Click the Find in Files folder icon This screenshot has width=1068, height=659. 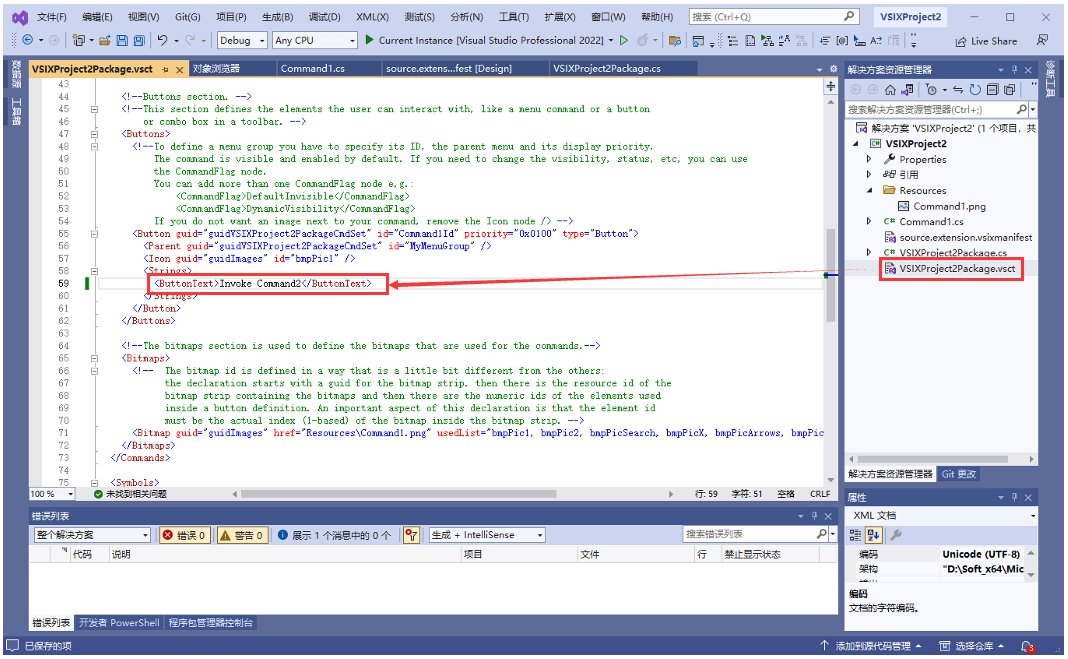pyautogui.click(x=675, y=41)
